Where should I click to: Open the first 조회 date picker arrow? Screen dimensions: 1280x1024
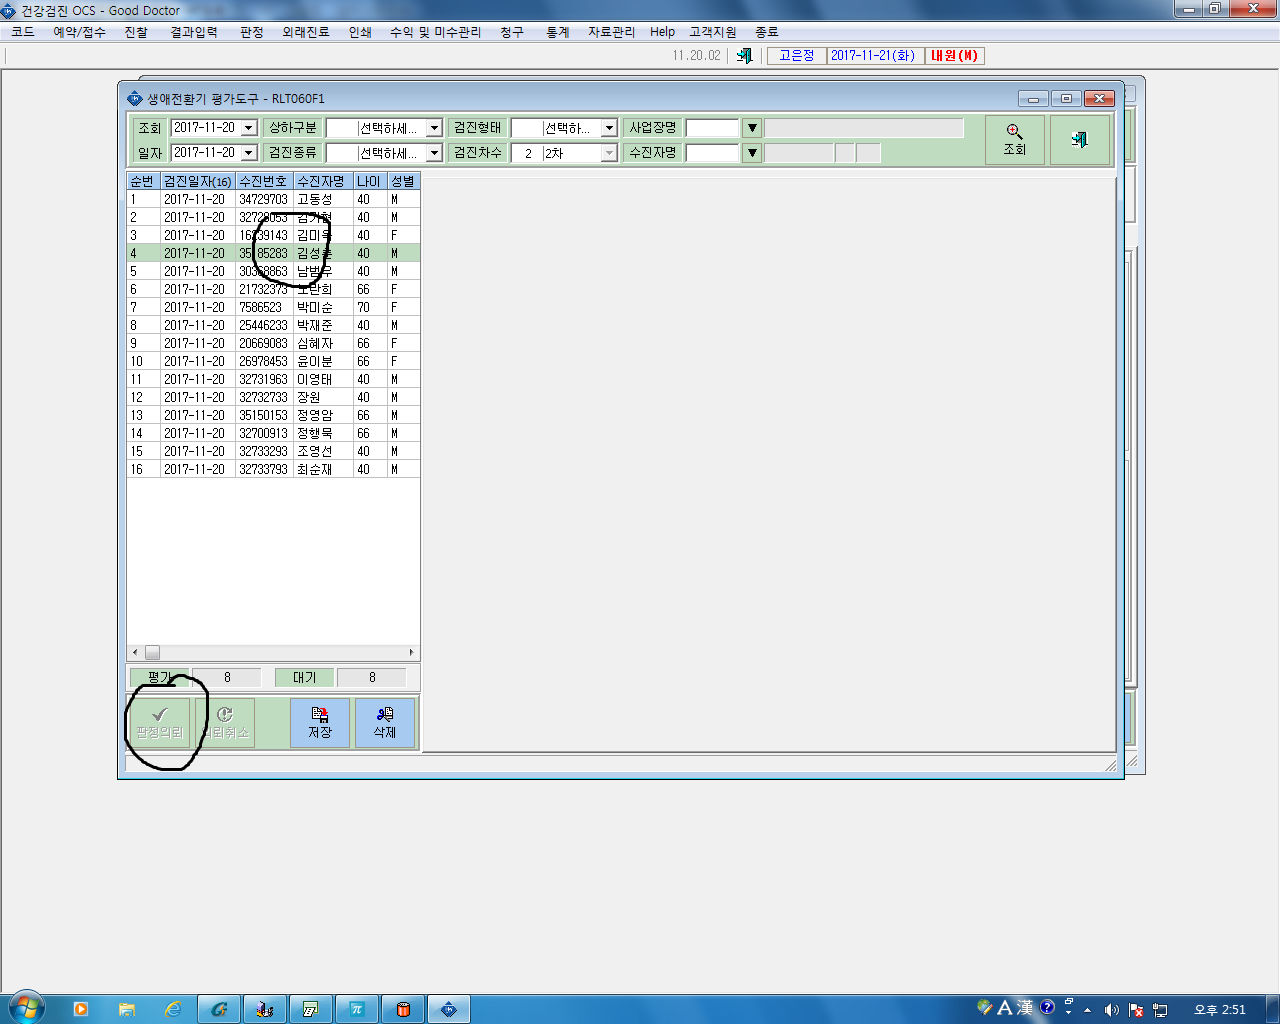(249, 128)
